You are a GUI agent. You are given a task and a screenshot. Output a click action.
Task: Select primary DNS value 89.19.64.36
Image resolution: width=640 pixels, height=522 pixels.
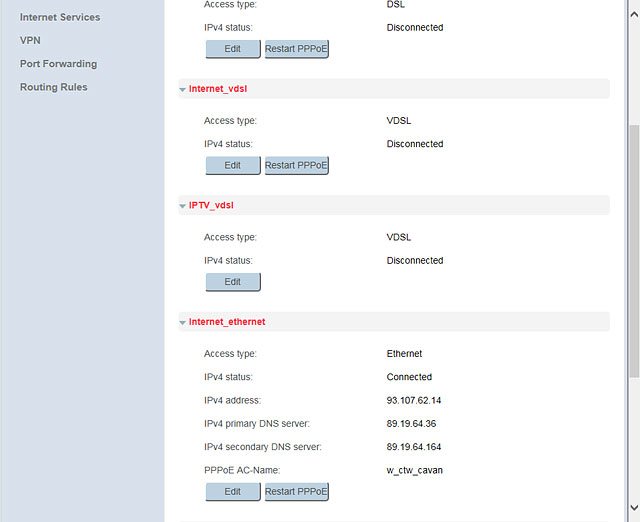tap(411, 424)
